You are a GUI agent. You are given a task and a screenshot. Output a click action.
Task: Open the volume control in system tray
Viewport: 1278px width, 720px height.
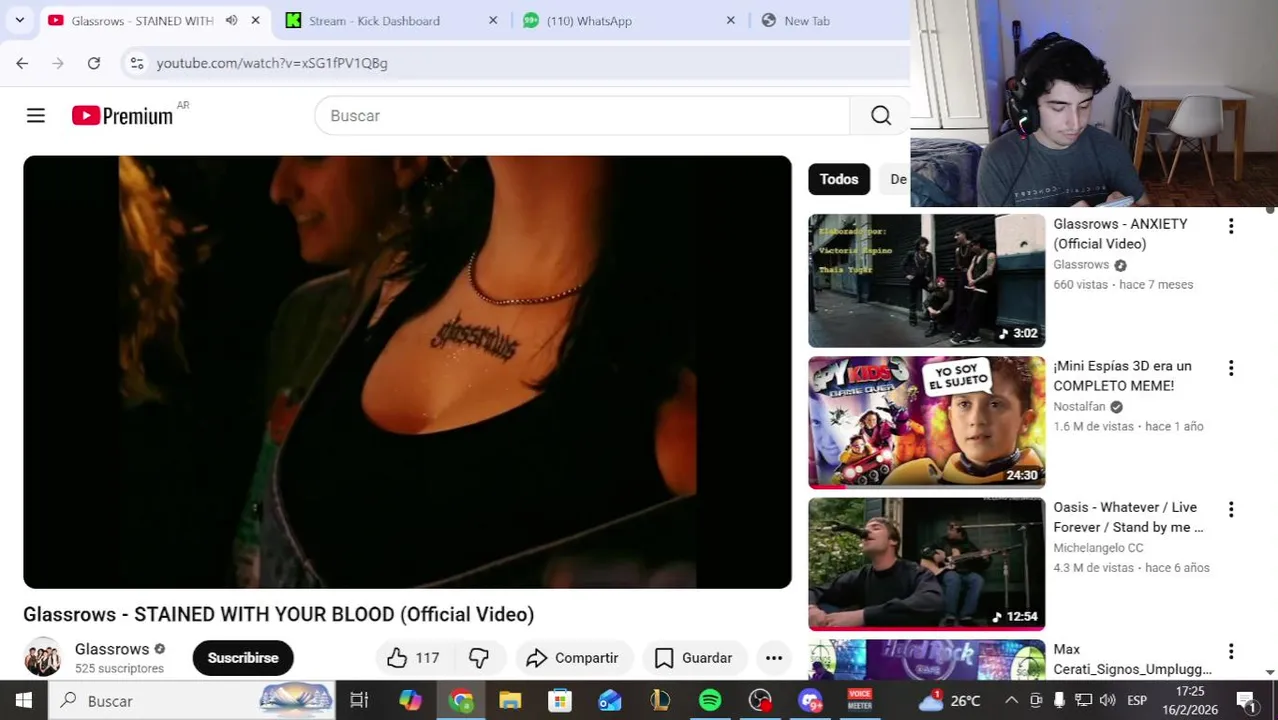[1107, 701]
